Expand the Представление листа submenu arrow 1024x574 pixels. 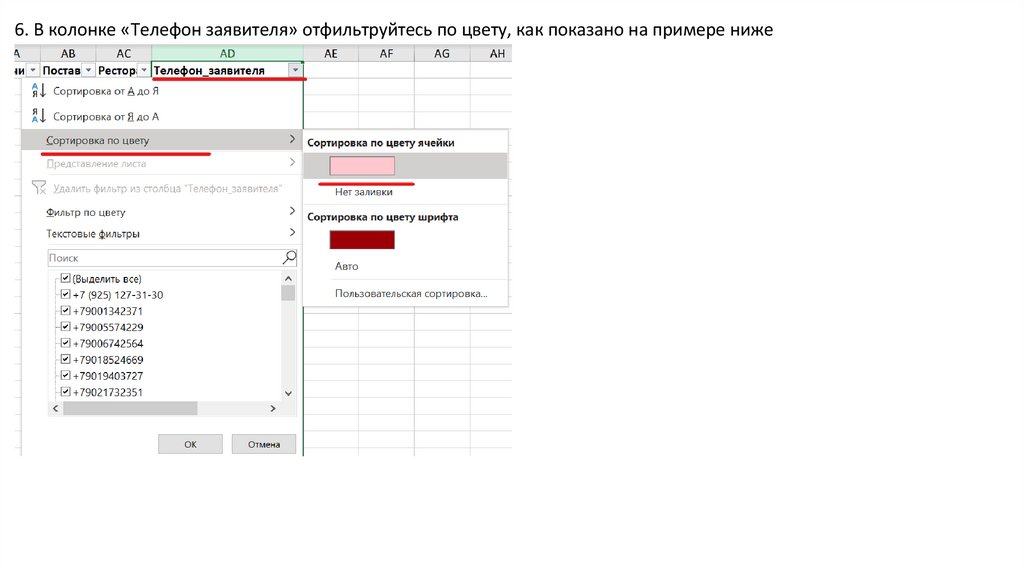[292, 162]
